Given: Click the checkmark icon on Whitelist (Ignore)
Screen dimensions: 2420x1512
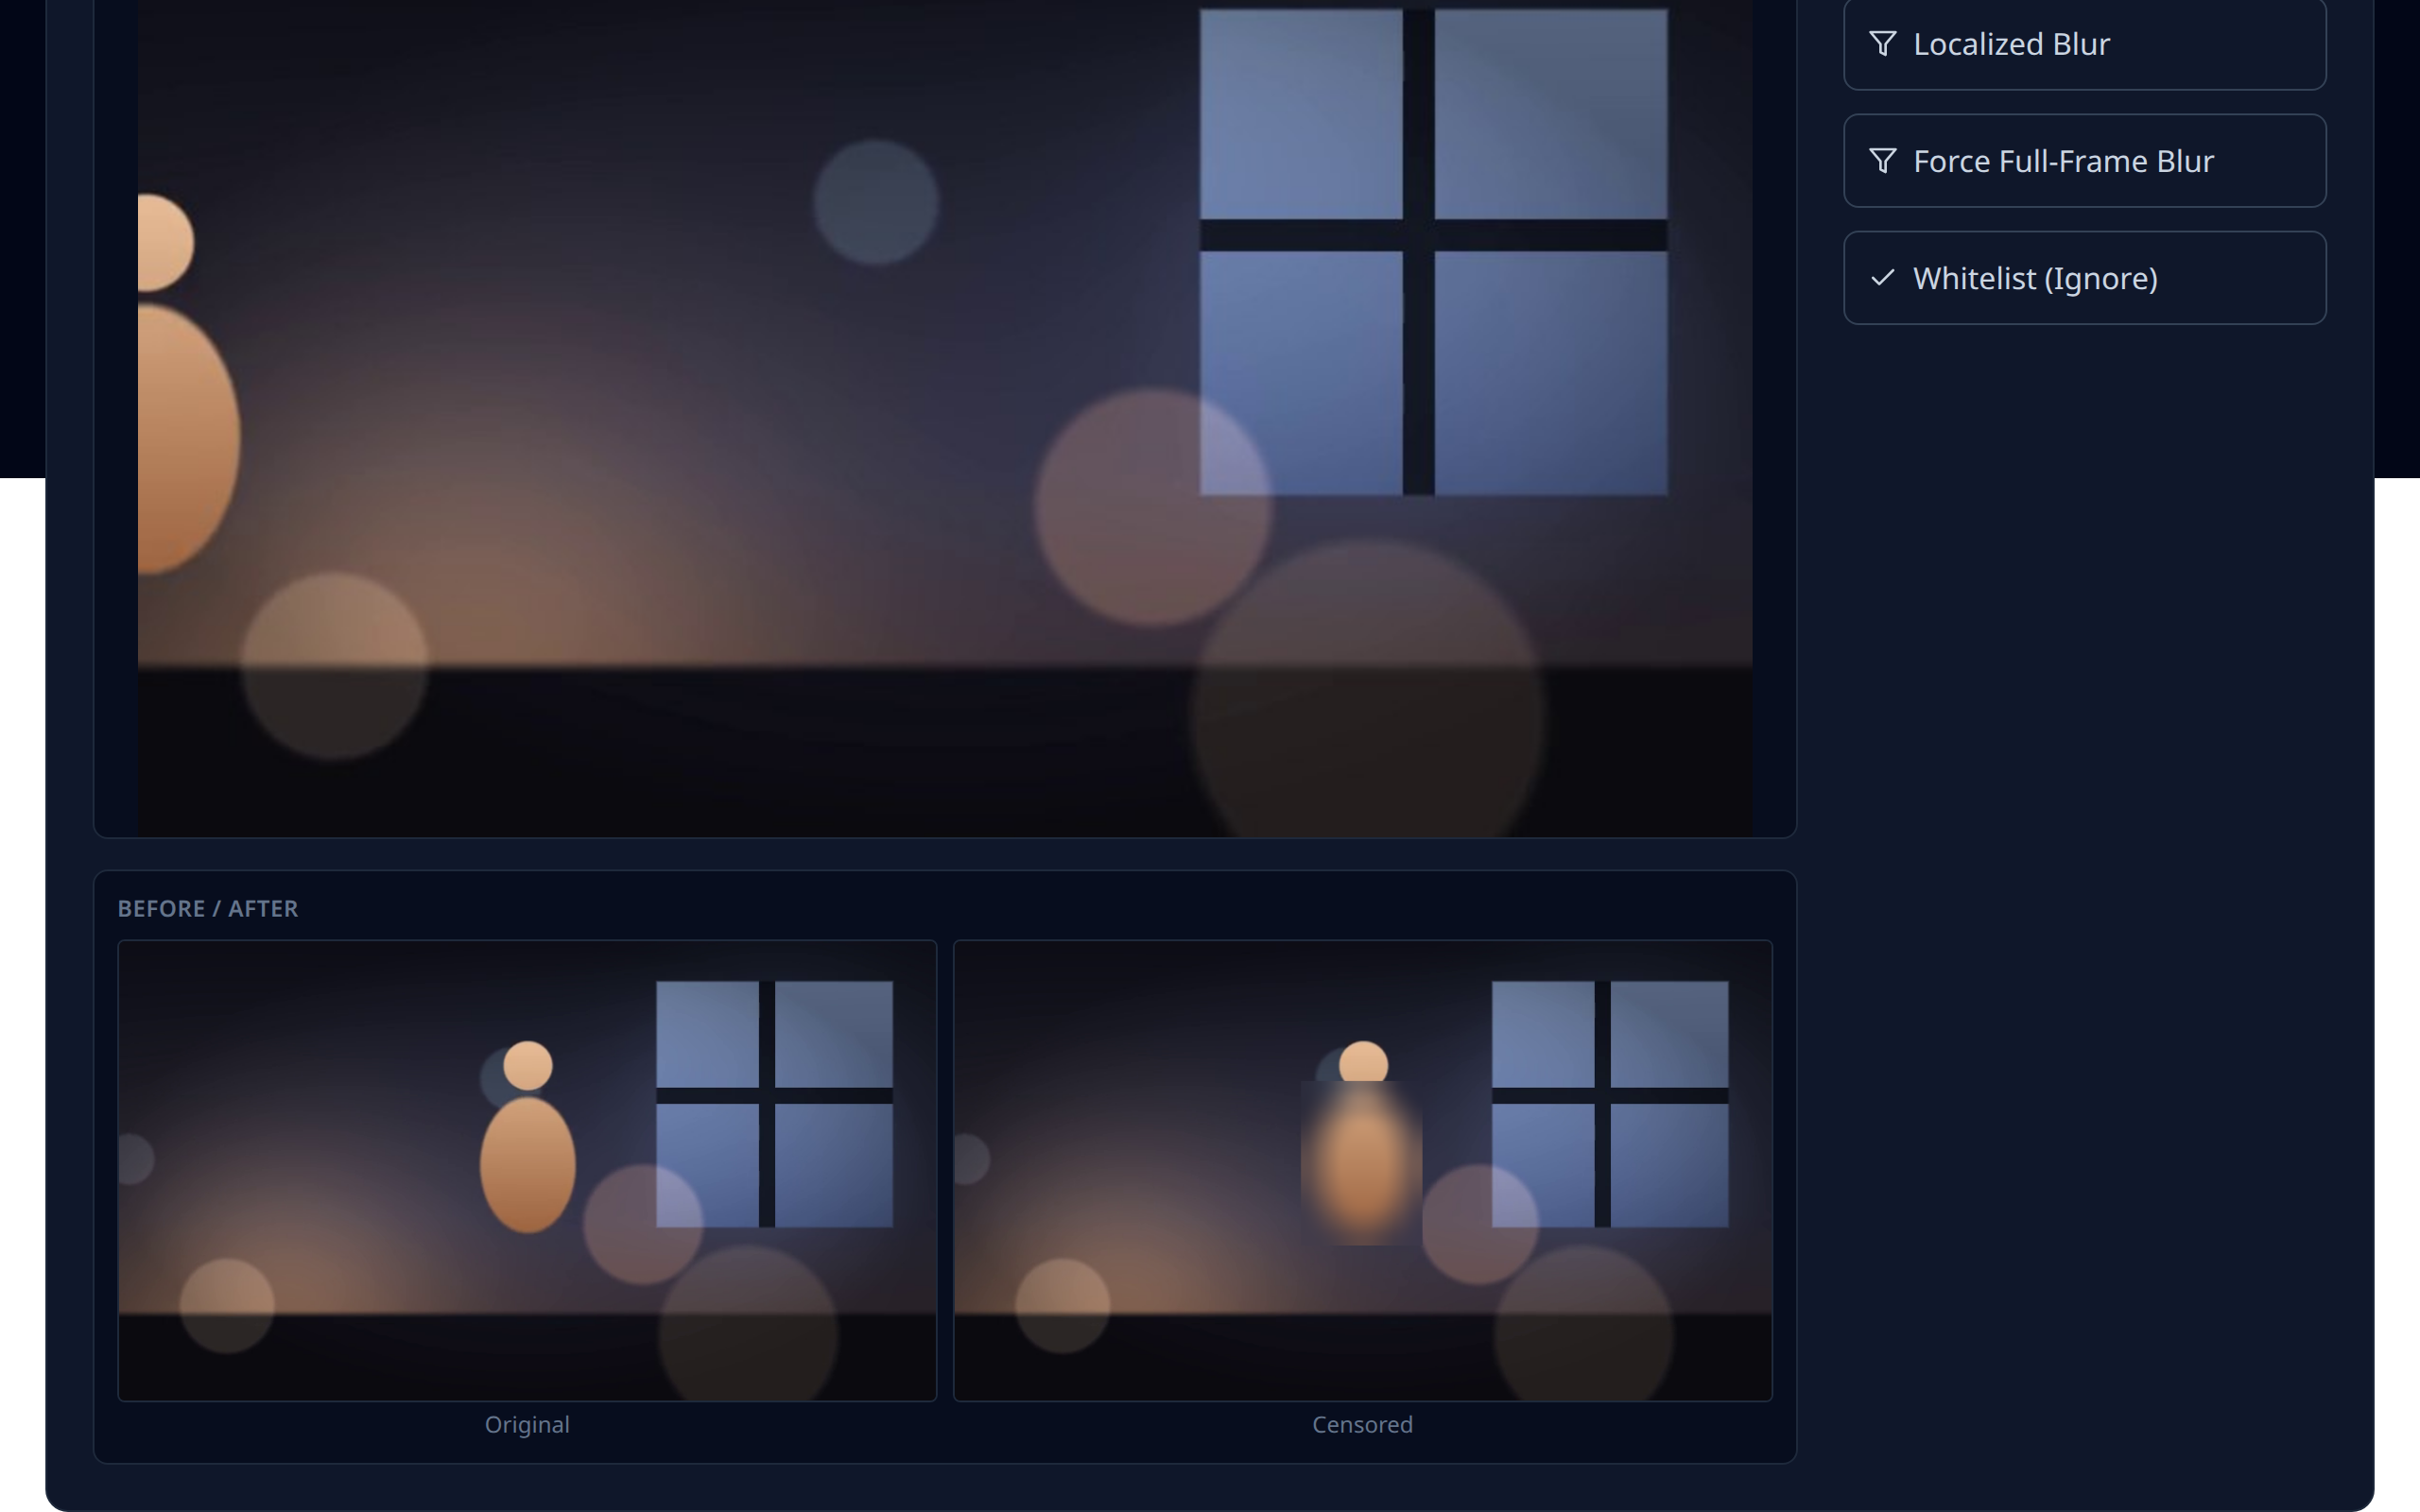Looking at the screenshot, I should point(1882,278).
